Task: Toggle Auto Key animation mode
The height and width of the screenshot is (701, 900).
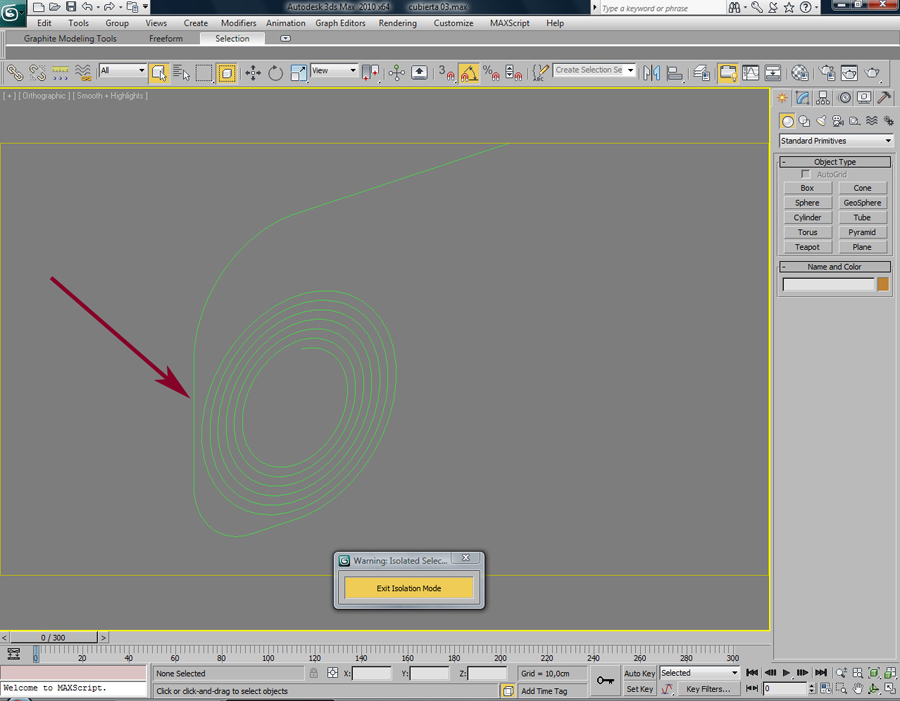Action: [x=639, y=673]
